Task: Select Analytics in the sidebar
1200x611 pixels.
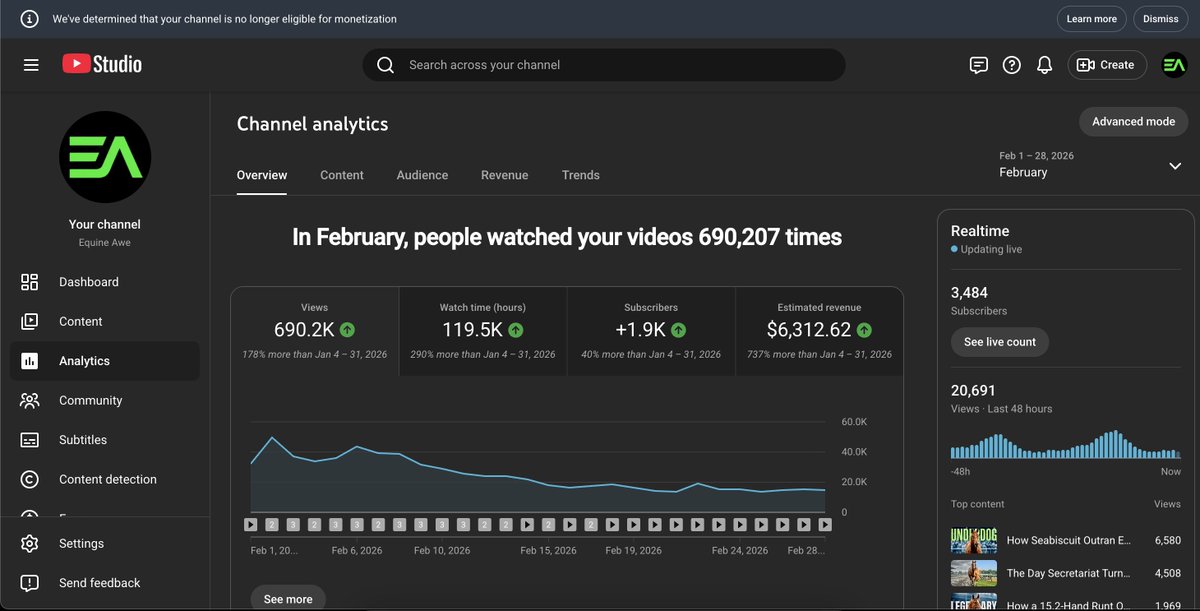Action: 105,361
